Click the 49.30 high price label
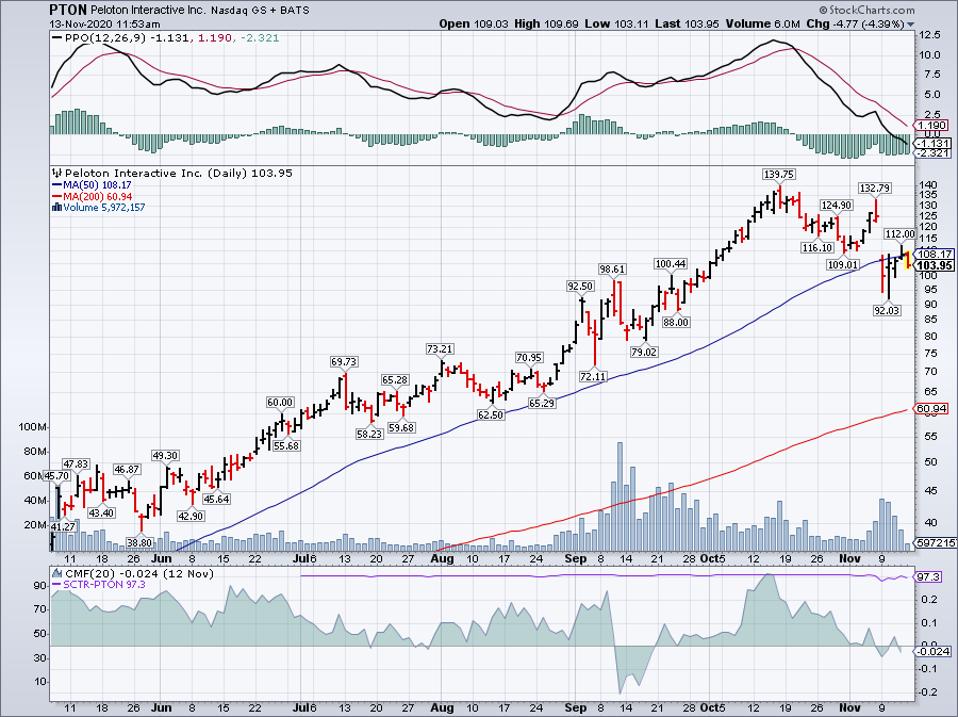The image size is (958, 717). point(165,456)
